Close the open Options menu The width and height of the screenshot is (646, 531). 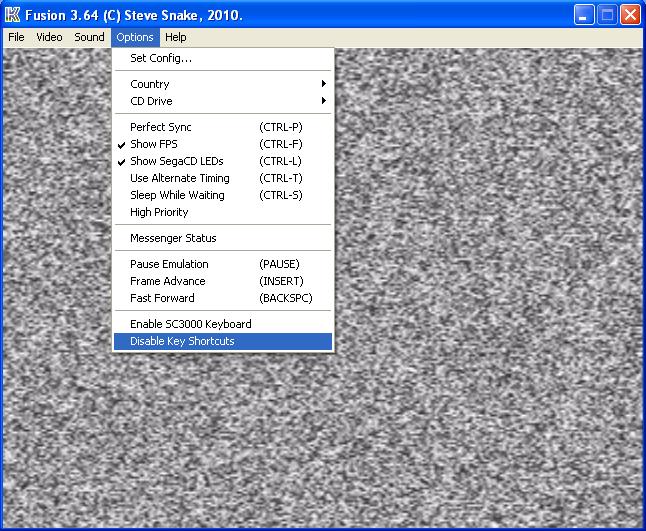click(x=135, y=37)
